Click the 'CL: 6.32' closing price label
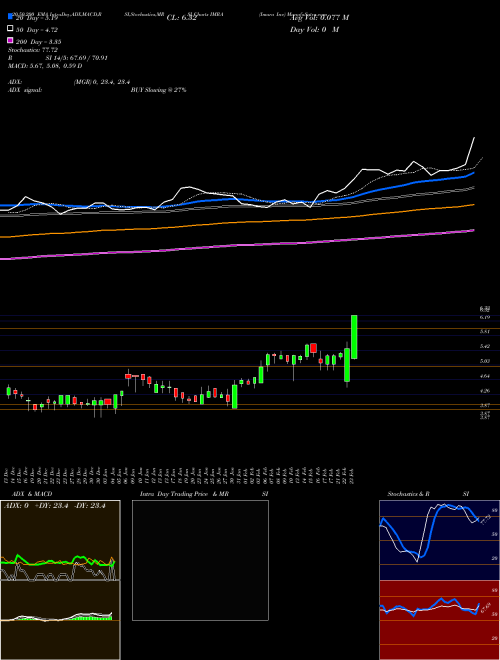The height and width of the screenshot is (660, 500). point(181,18)
